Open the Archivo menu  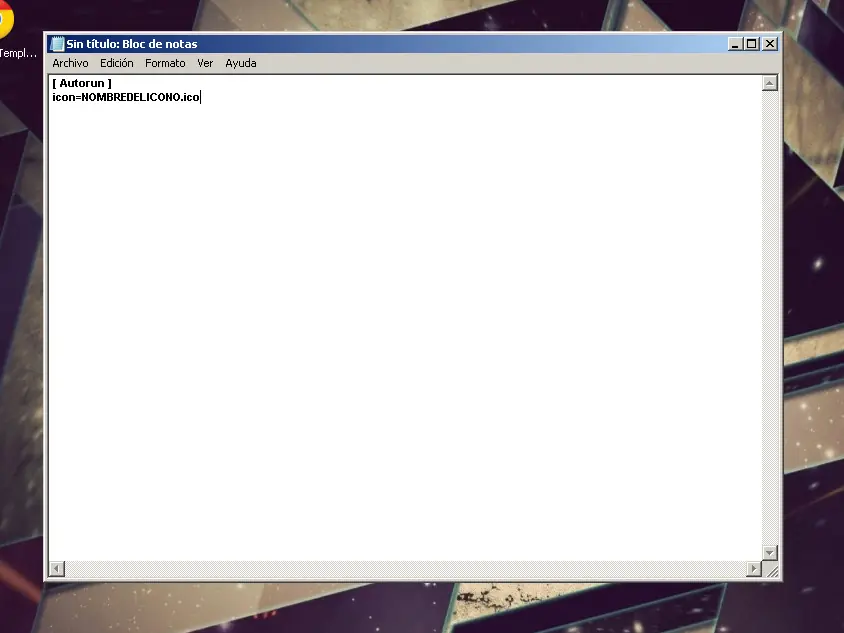point(70,63)
